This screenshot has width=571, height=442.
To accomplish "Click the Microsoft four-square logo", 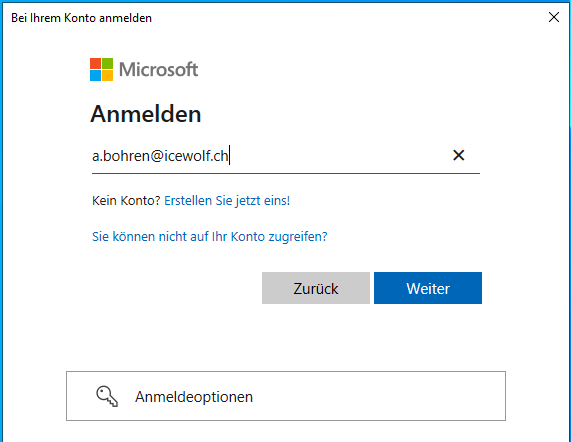I will [101, 69].
